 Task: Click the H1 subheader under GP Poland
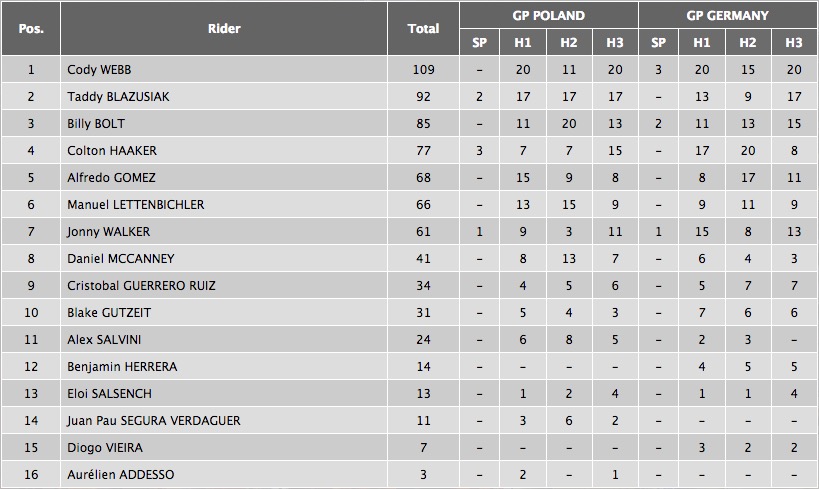coord(523,42)
